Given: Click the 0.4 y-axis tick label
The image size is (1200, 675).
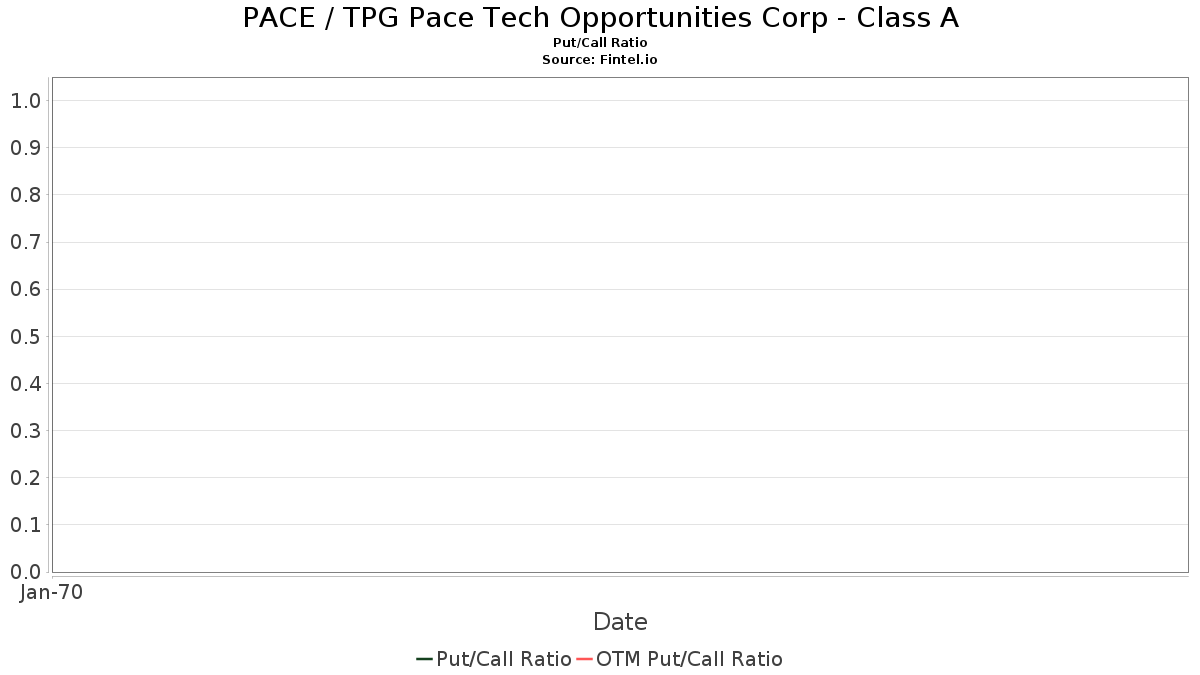Looking at the screenshot, I should (x=25, y=383).
